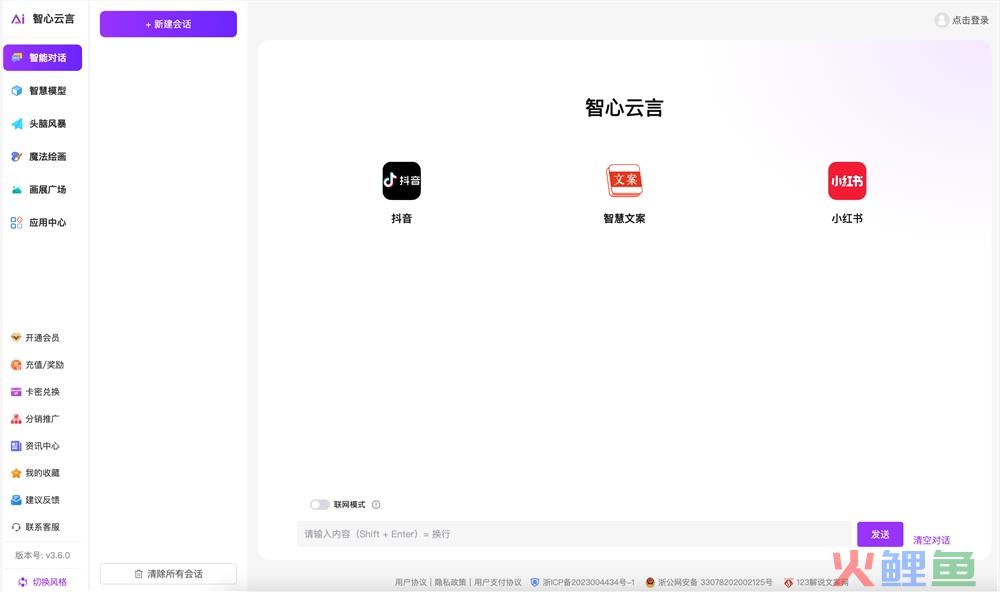
Task: Click the 清除所有会话 button
Action: (x=168, y=574)
